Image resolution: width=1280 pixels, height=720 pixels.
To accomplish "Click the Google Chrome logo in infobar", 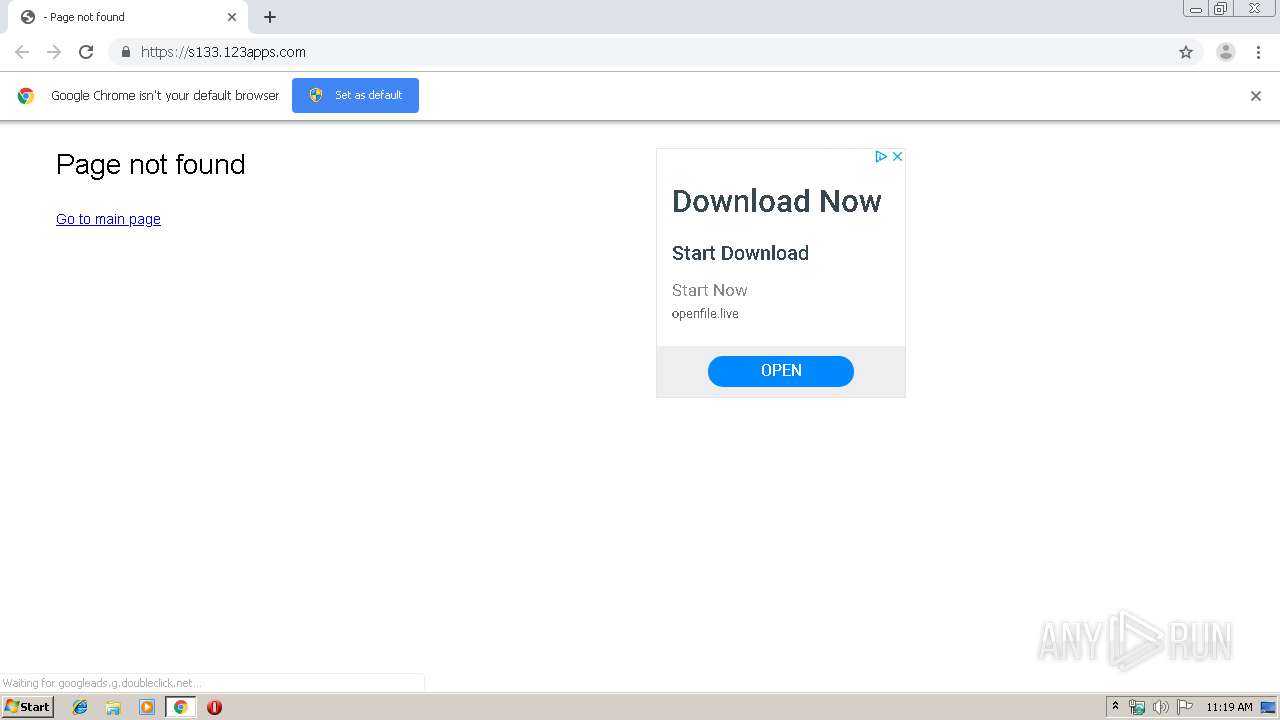I will [26, 96].
